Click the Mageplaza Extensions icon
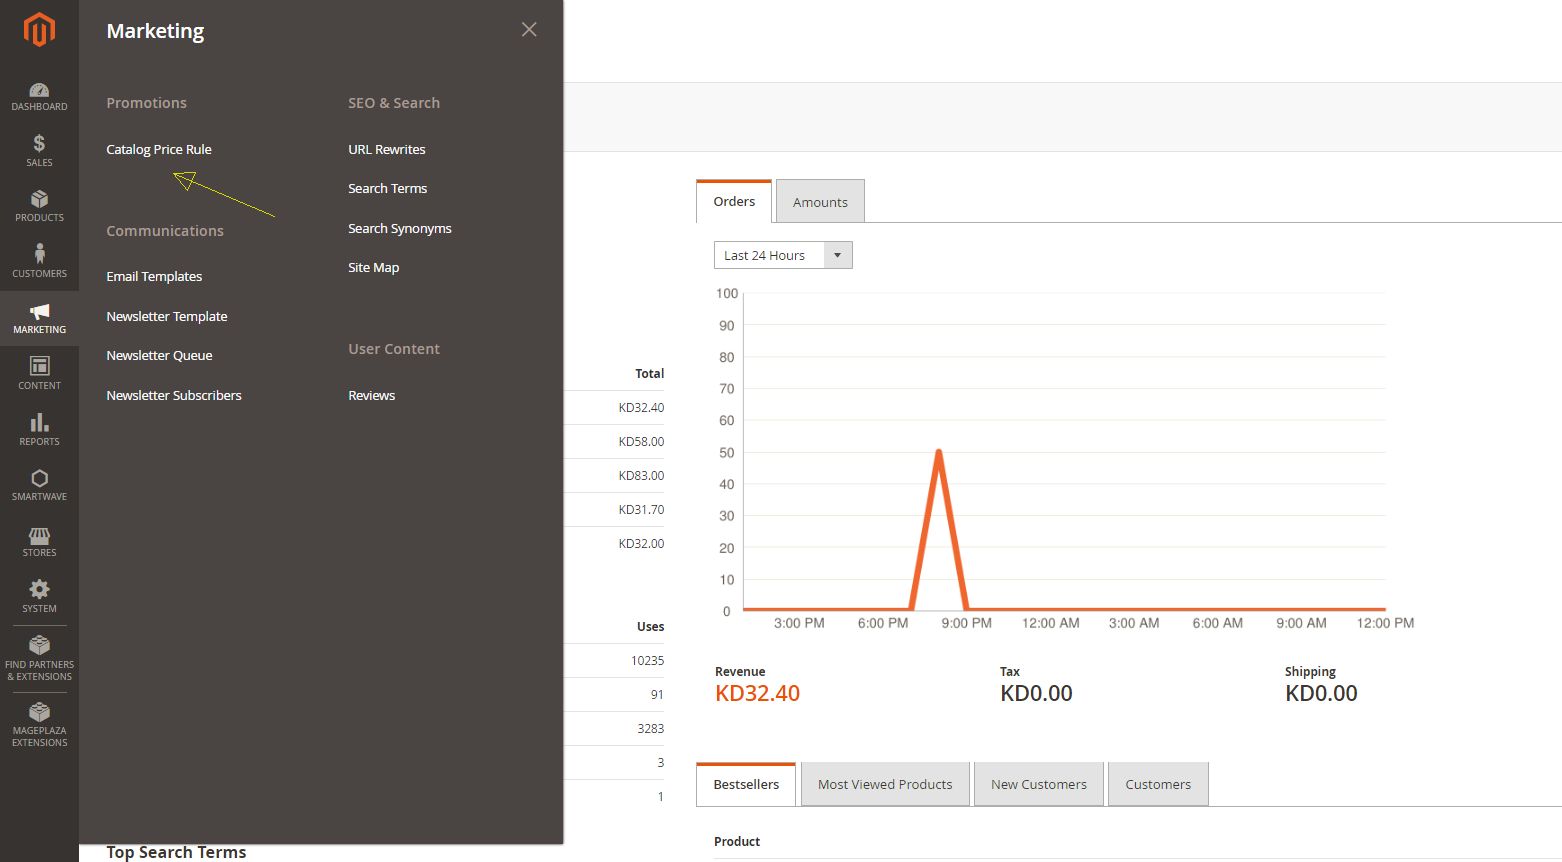This screenshot has height=862, width=1562. coord(39,722)
